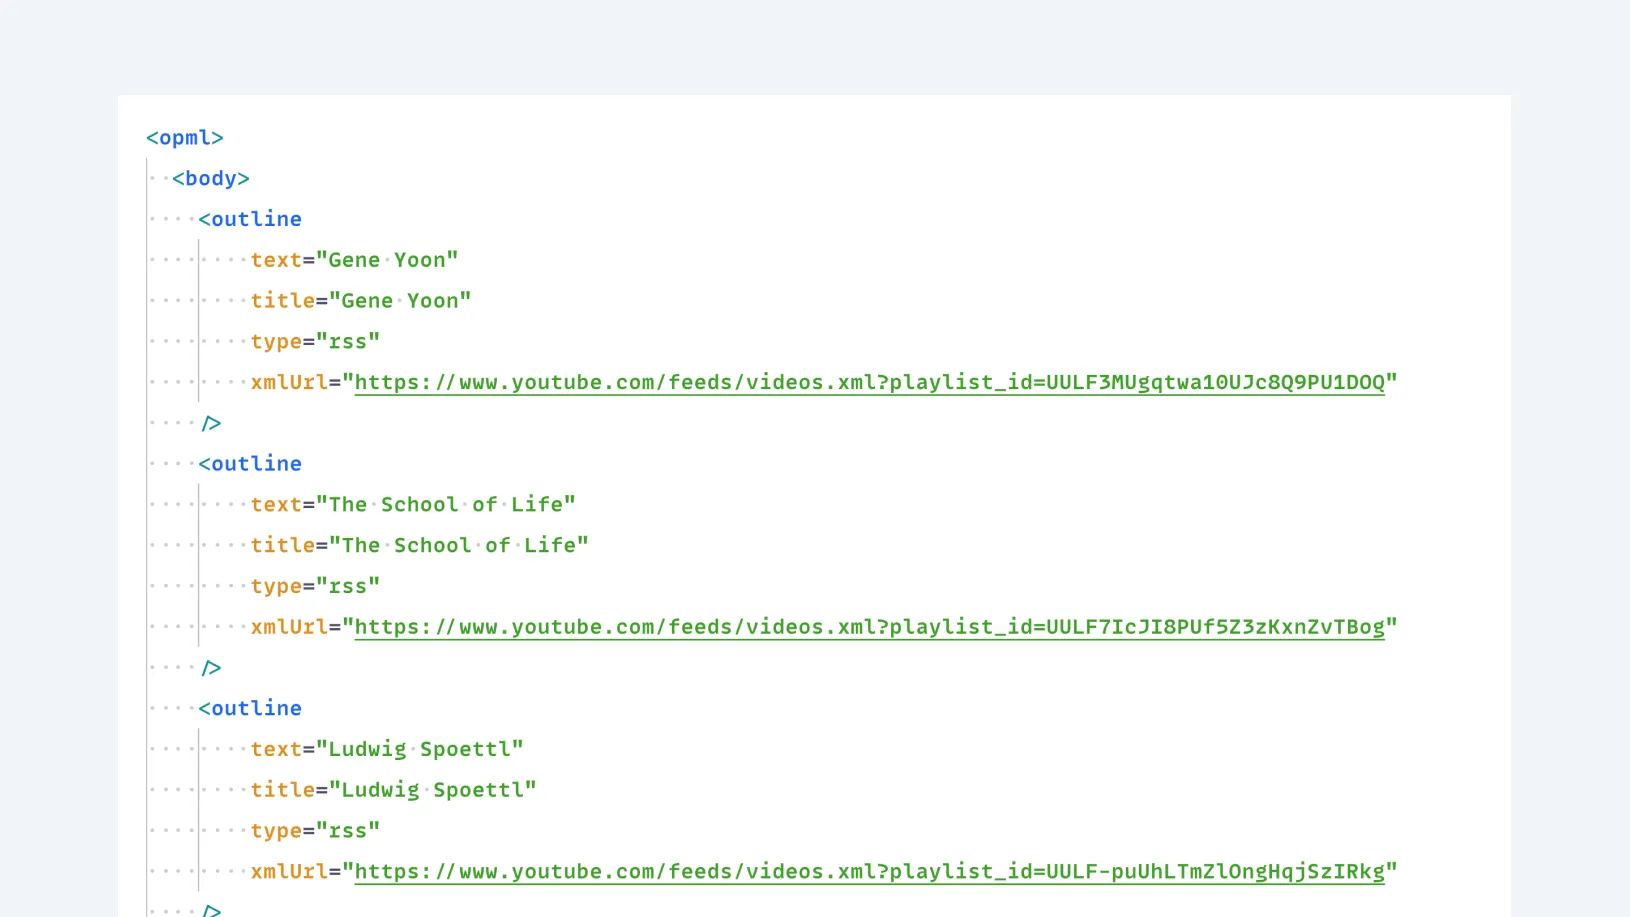Open the Gene Yoon YouTube feed URL

click(870, 382)
